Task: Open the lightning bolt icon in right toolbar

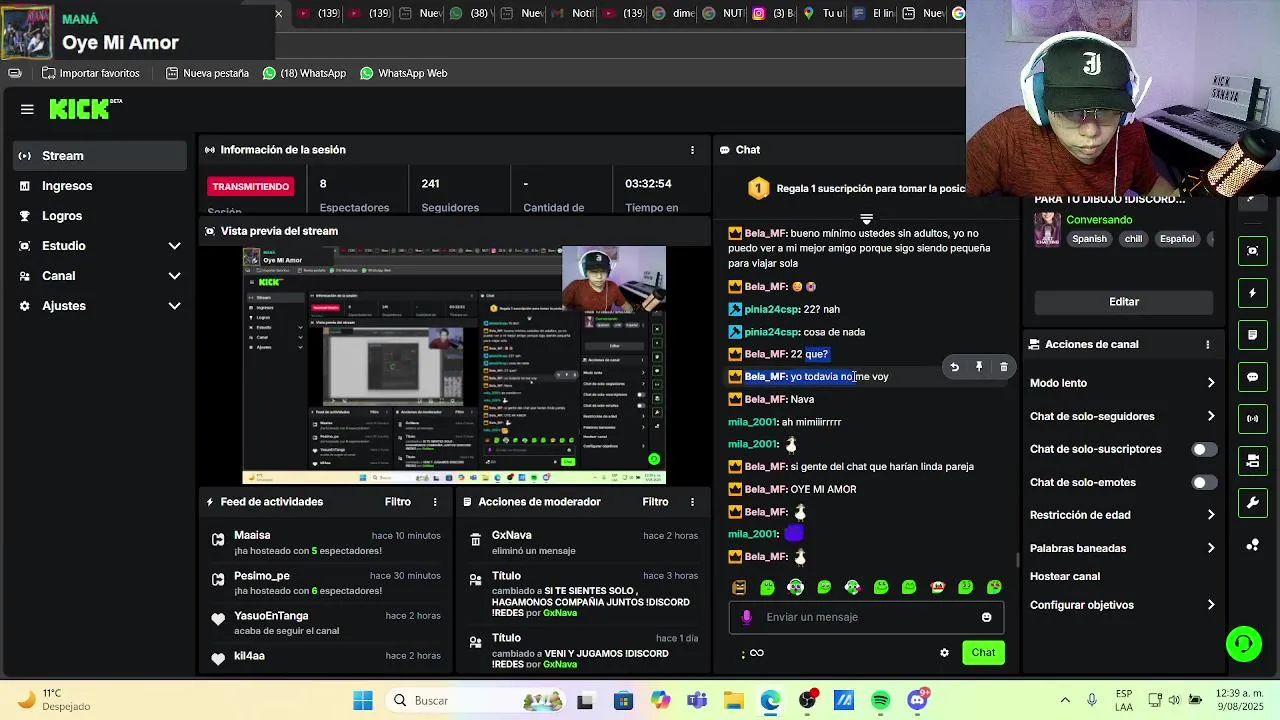Action: (1252, 293)
